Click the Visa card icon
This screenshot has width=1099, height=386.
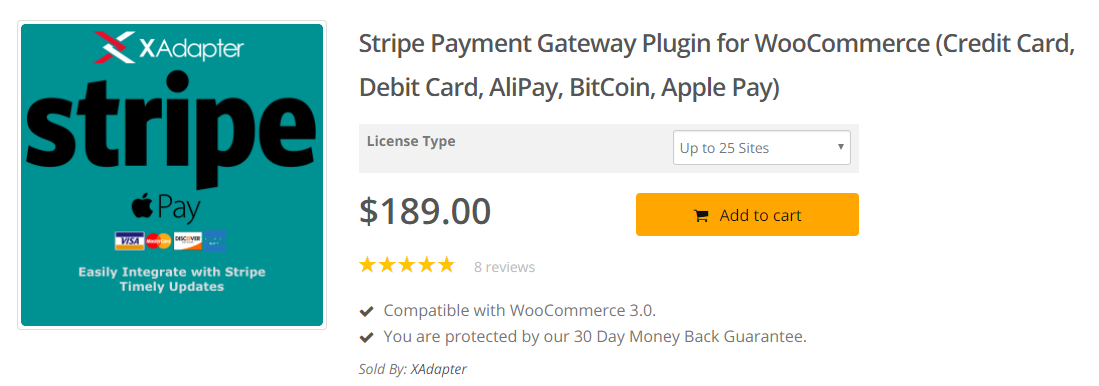(x=129, y=241)
